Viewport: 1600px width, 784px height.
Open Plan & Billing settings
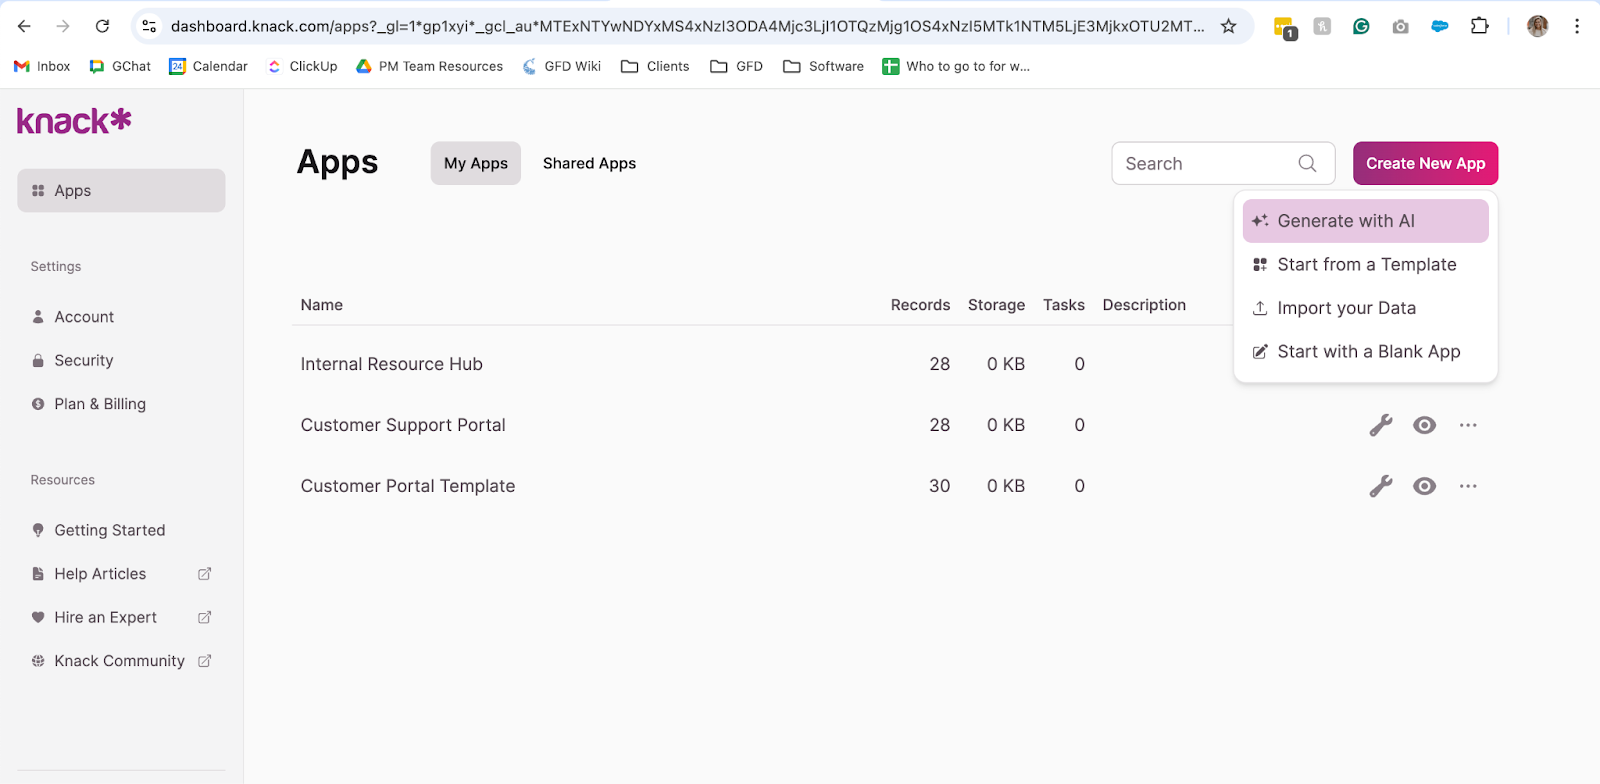tap(100, 404)
